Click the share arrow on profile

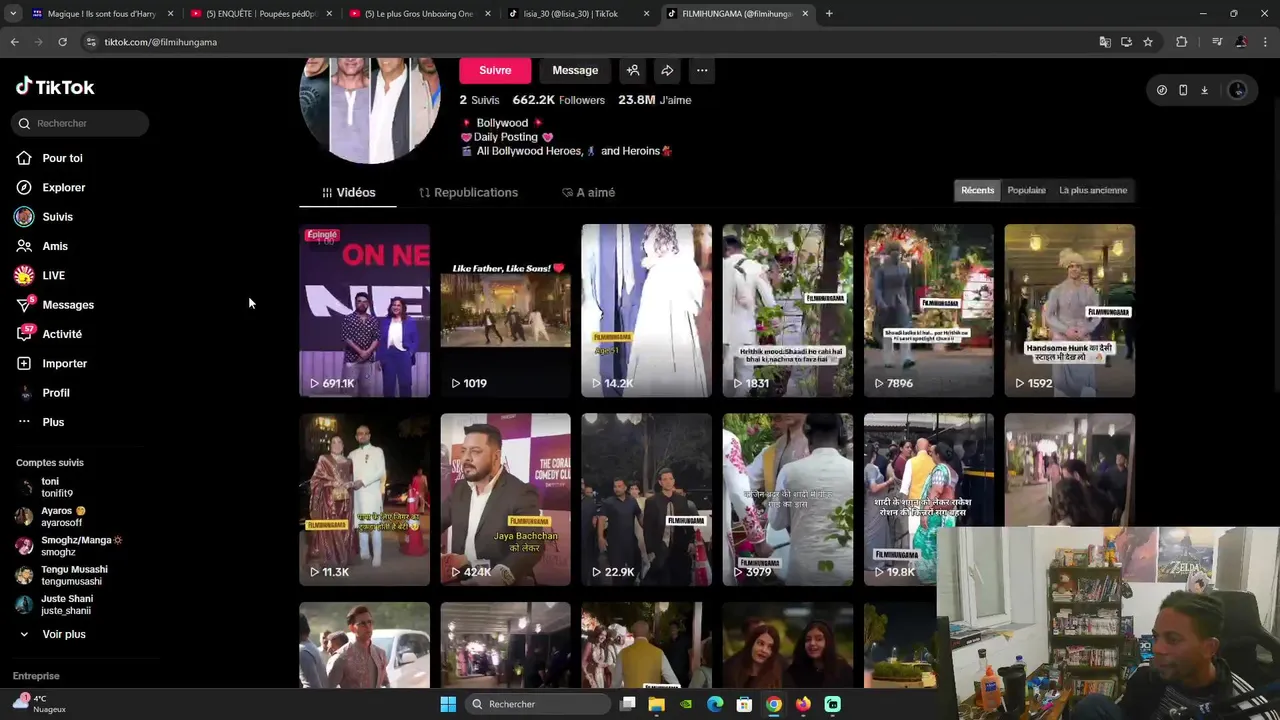(667, 70)
